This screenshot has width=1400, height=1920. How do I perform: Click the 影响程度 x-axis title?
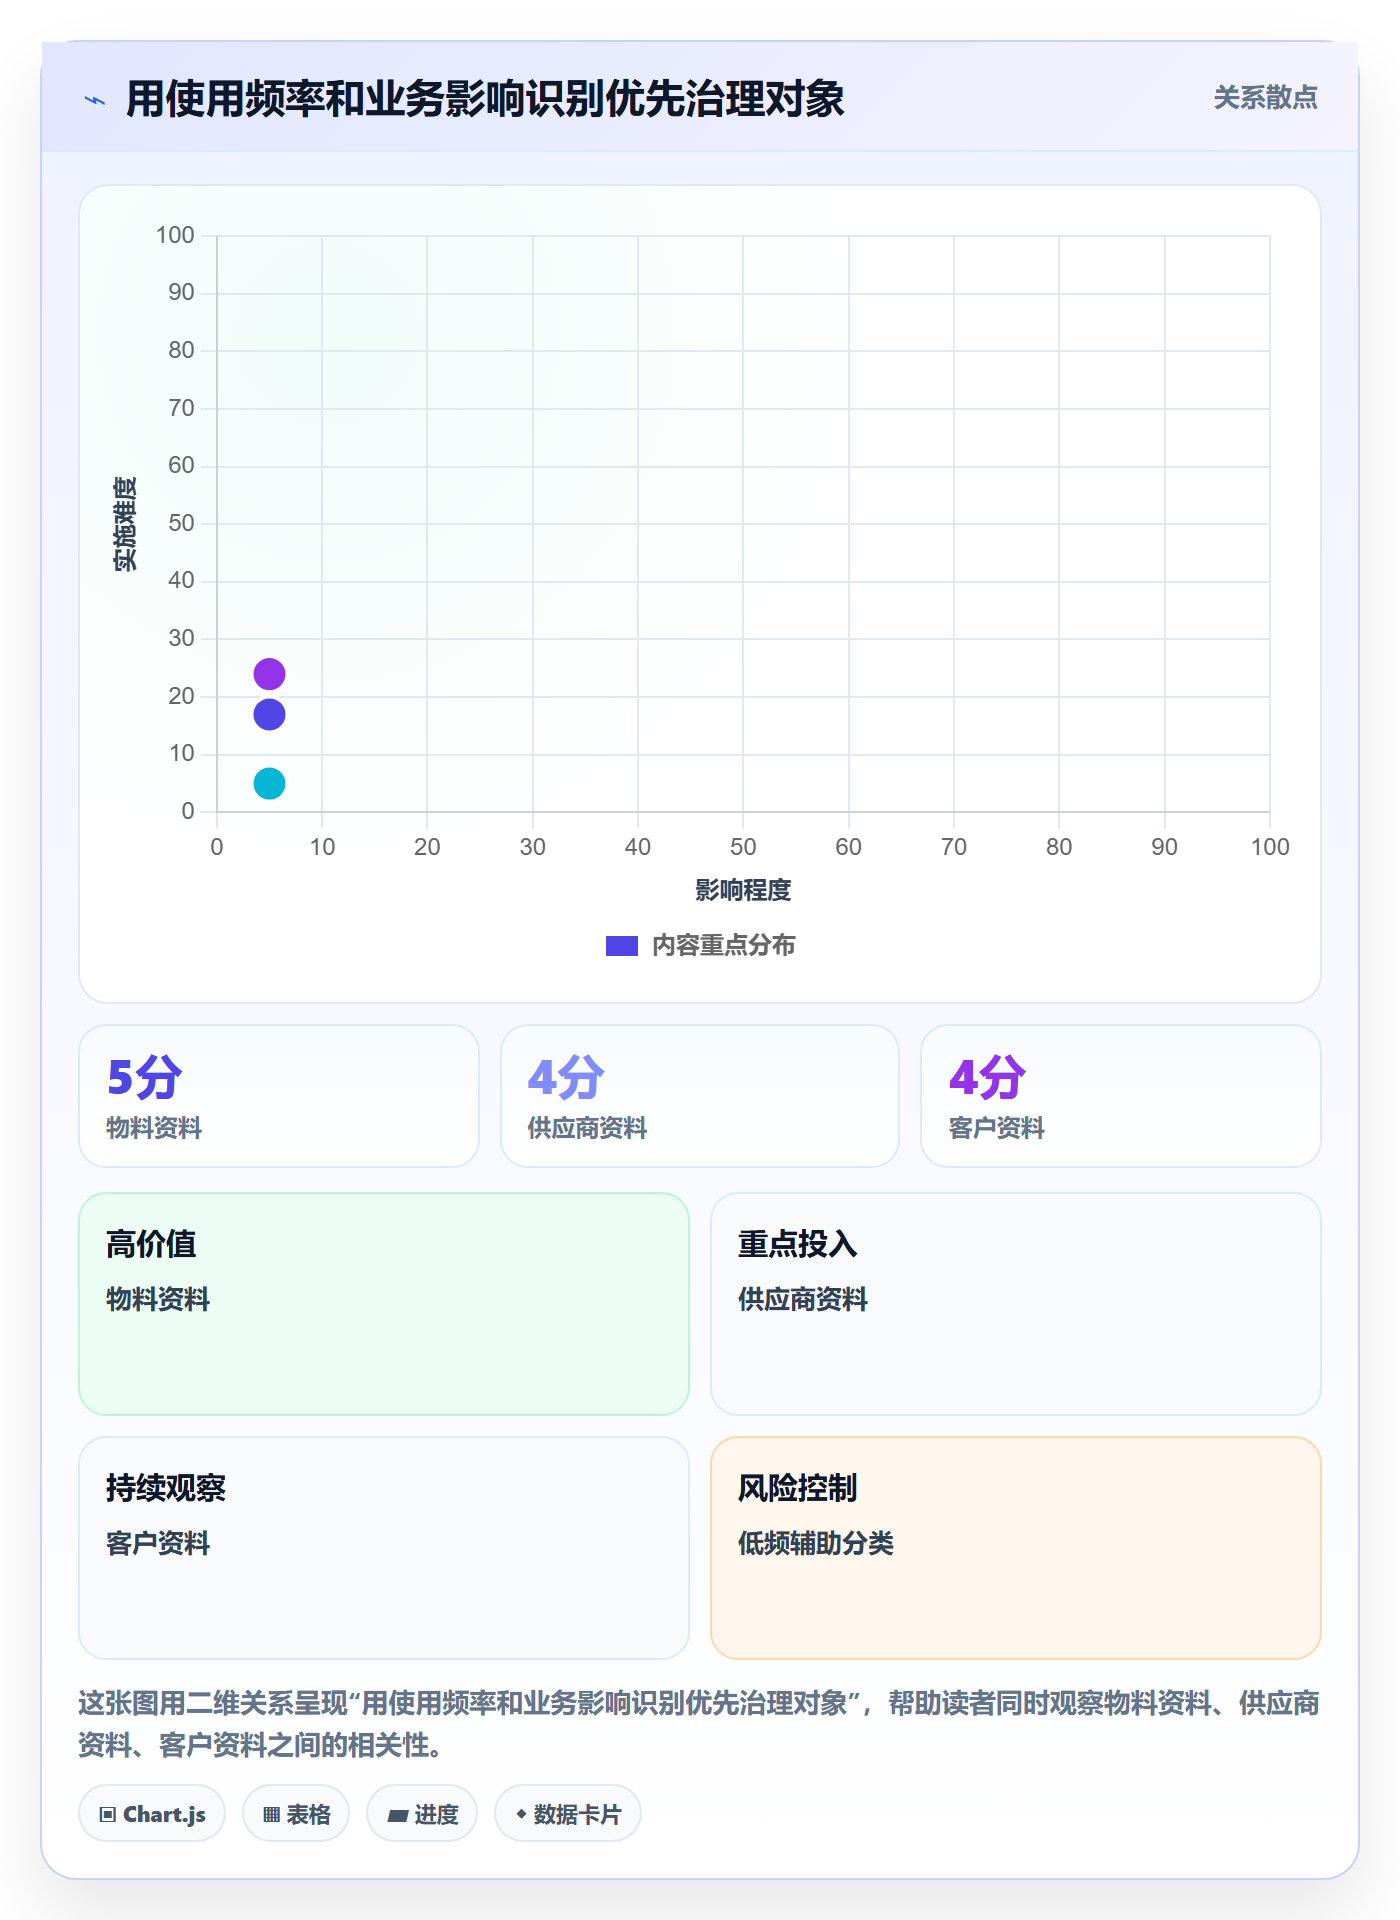pos(743,890)
